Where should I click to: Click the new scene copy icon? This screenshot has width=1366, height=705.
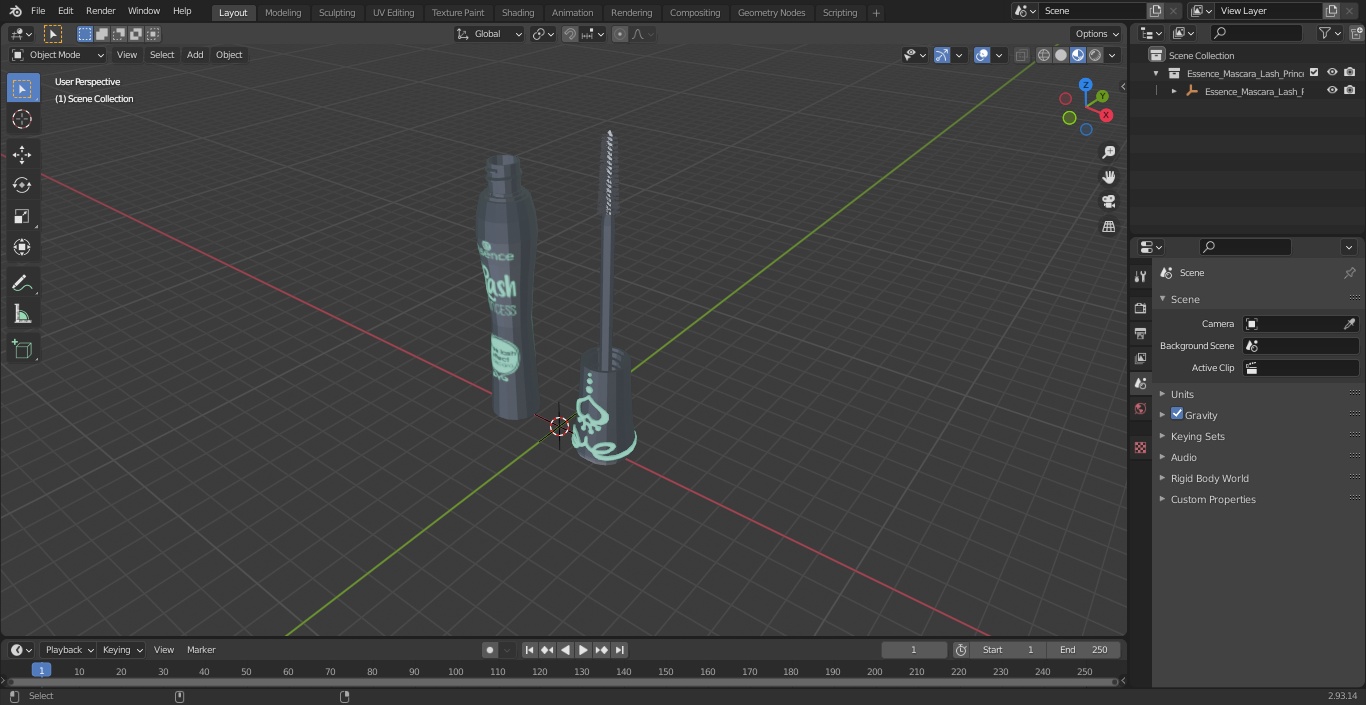(x=1155, y=10)
